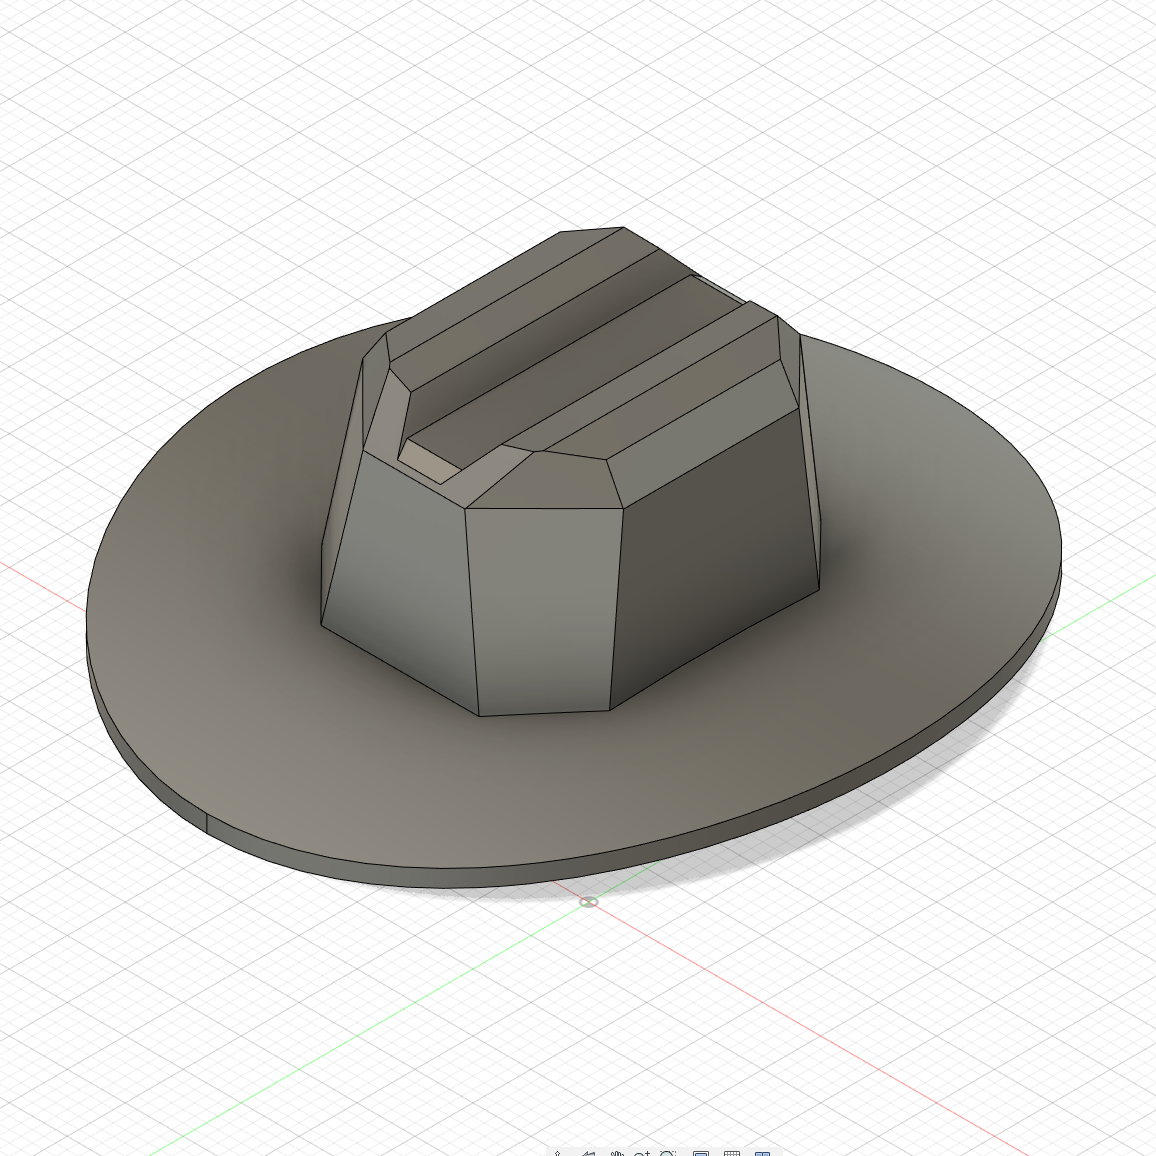
Task: Click the small light-colored face in crown crease
Action: click(x=425, y=459)
